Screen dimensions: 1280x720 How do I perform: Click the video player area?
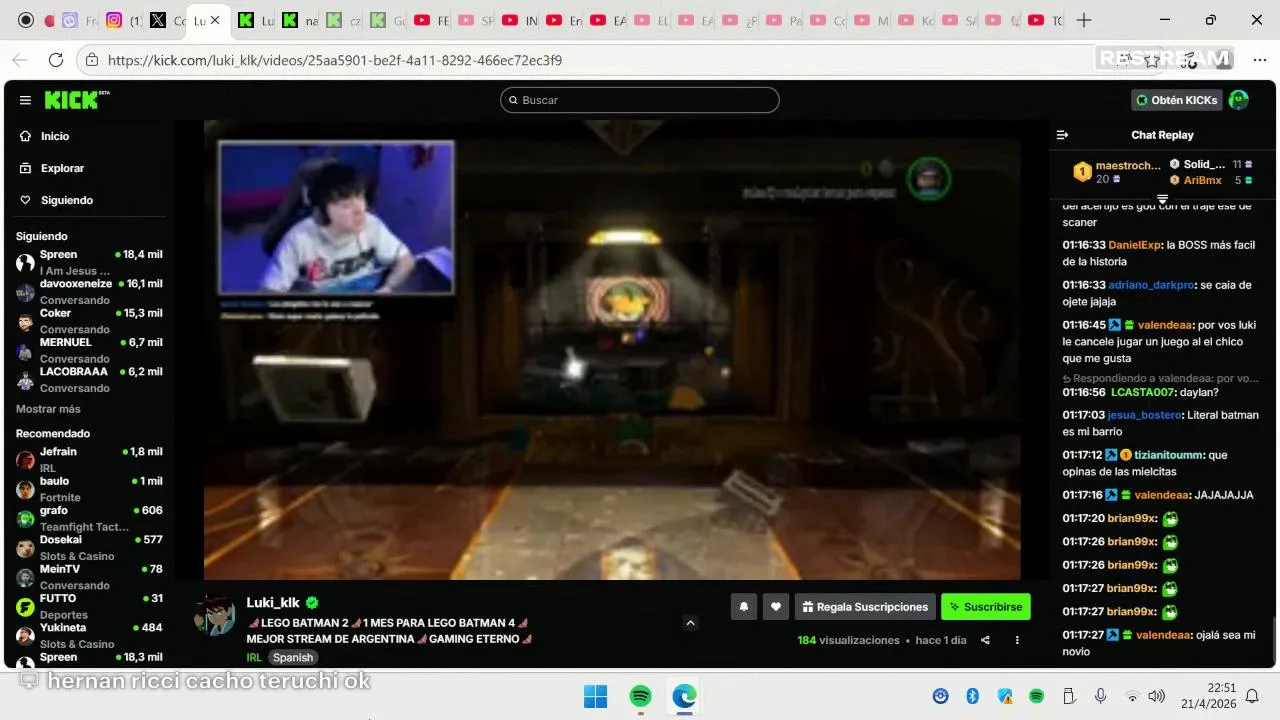click(x=612, y=350)
